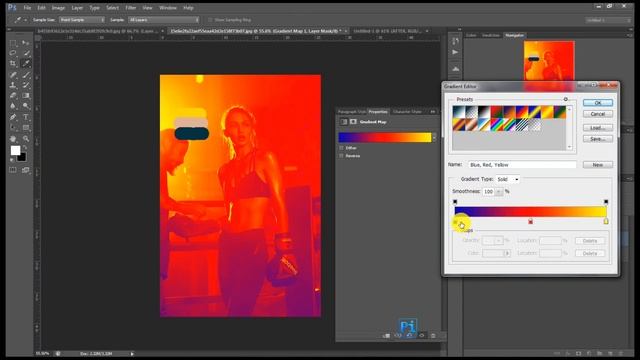Swap foreground and background colors
Screen dimensions: 640x360
point(24,148)
